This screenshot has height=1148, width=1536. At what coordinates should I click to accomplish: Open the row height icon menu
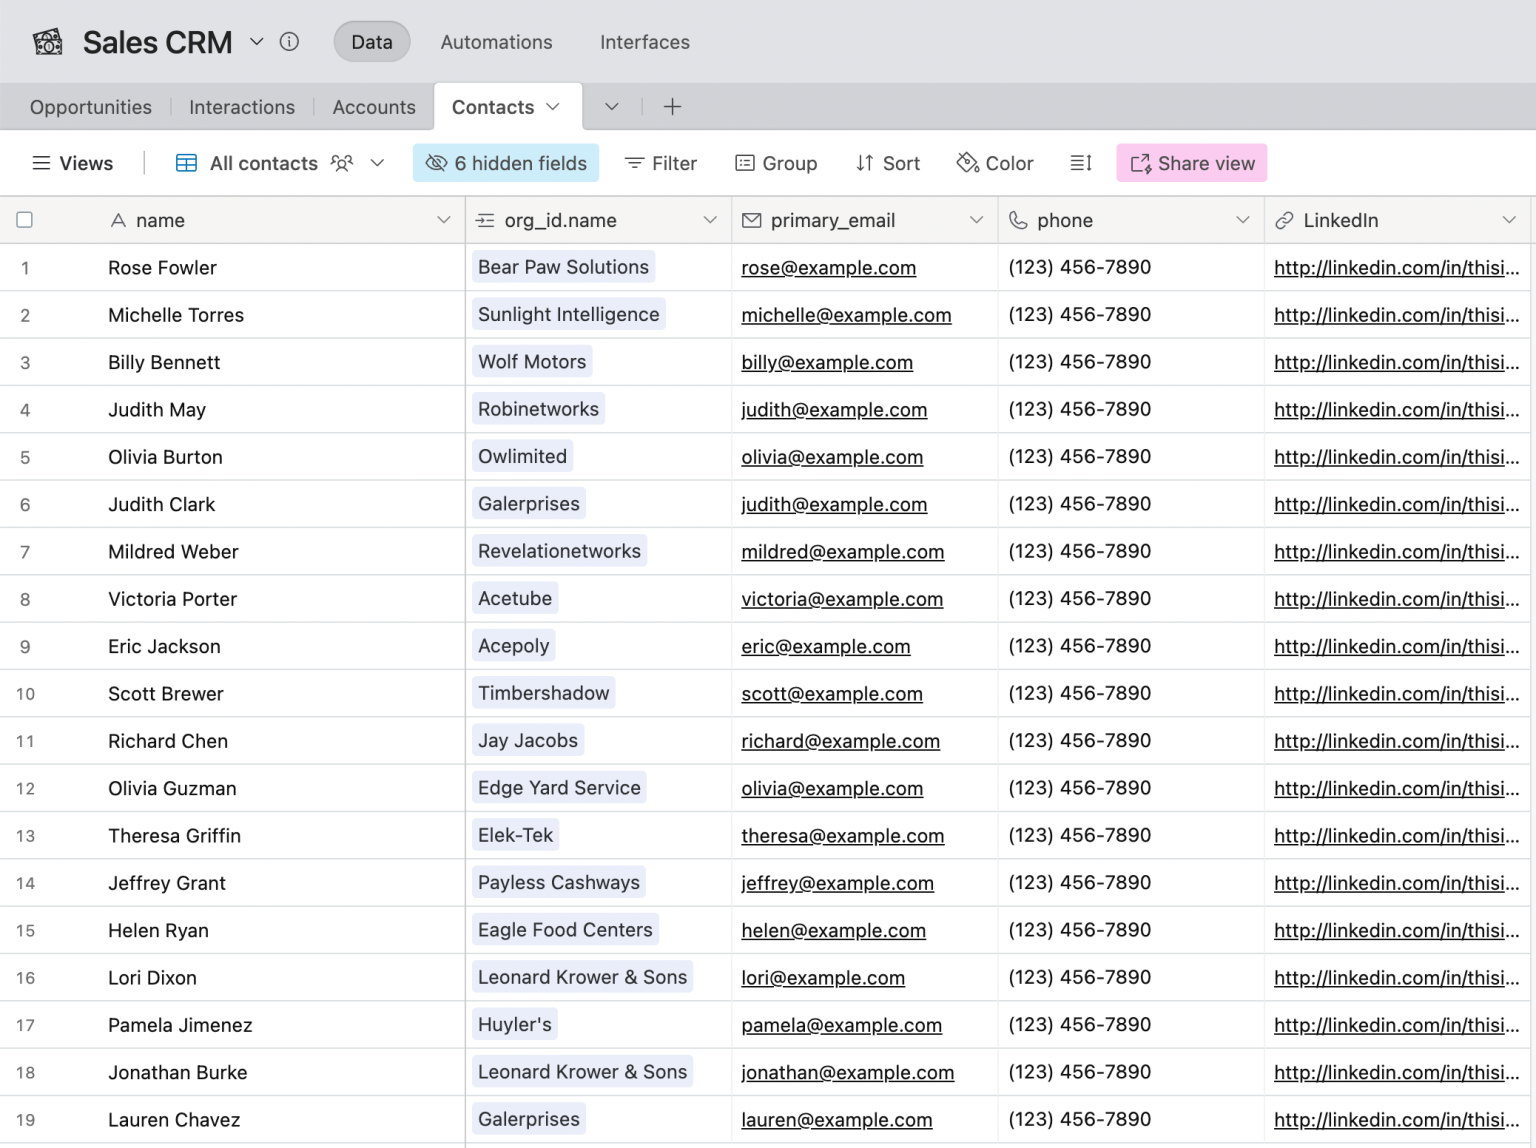point(1081,163)
